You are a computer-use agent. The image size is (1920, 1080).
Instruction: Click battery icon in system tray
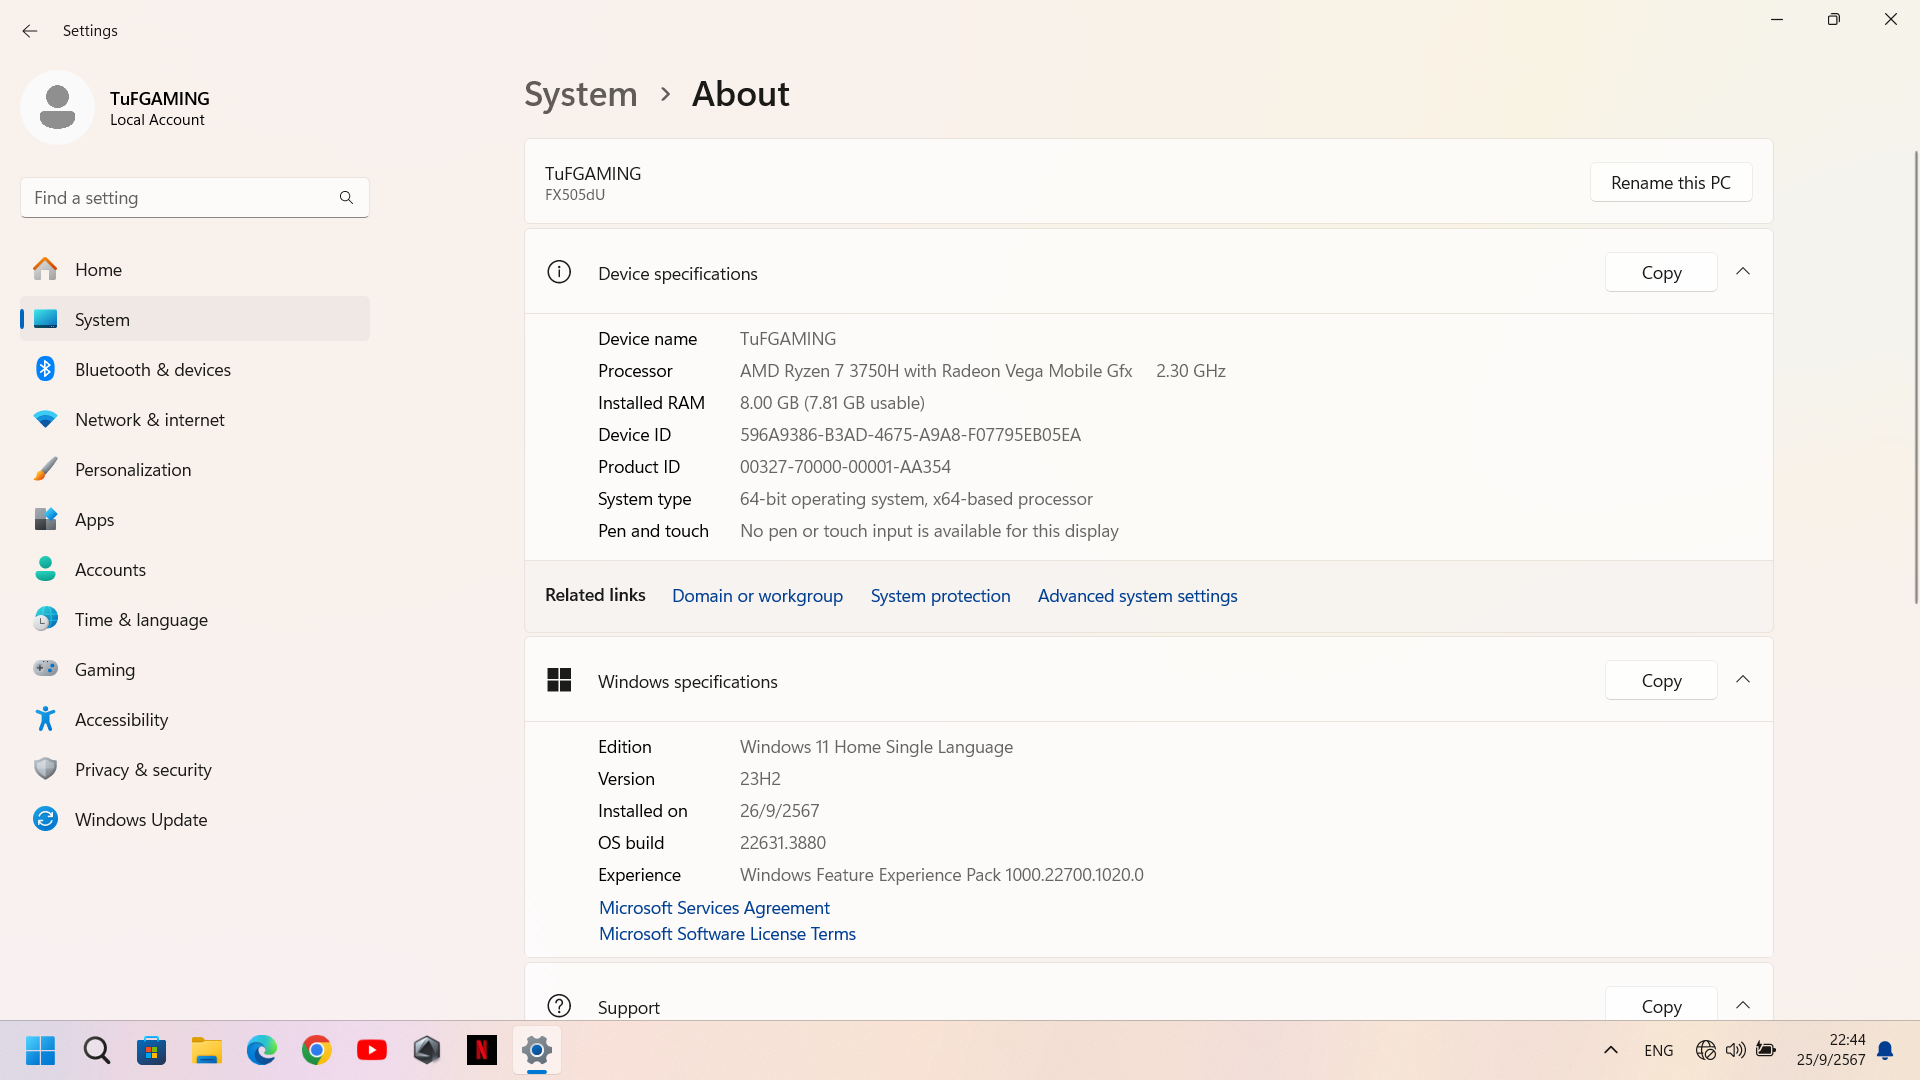[1766, 1050]
